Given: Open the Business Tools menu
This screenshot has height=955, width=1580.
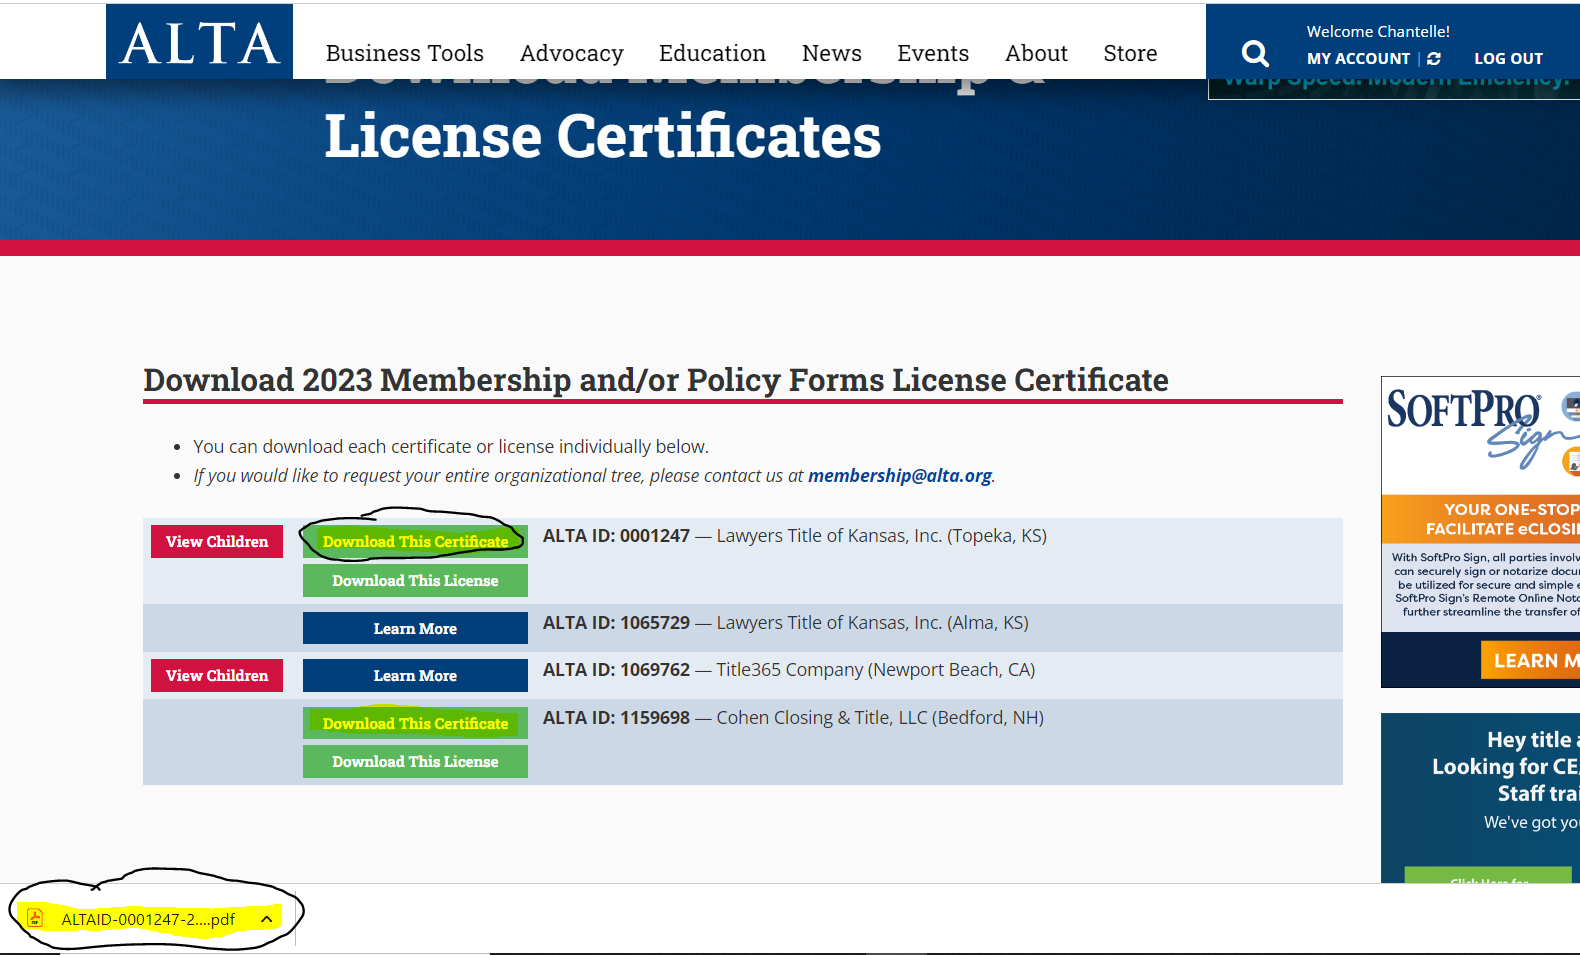Looking at the screenshot, I should [405, 53].
